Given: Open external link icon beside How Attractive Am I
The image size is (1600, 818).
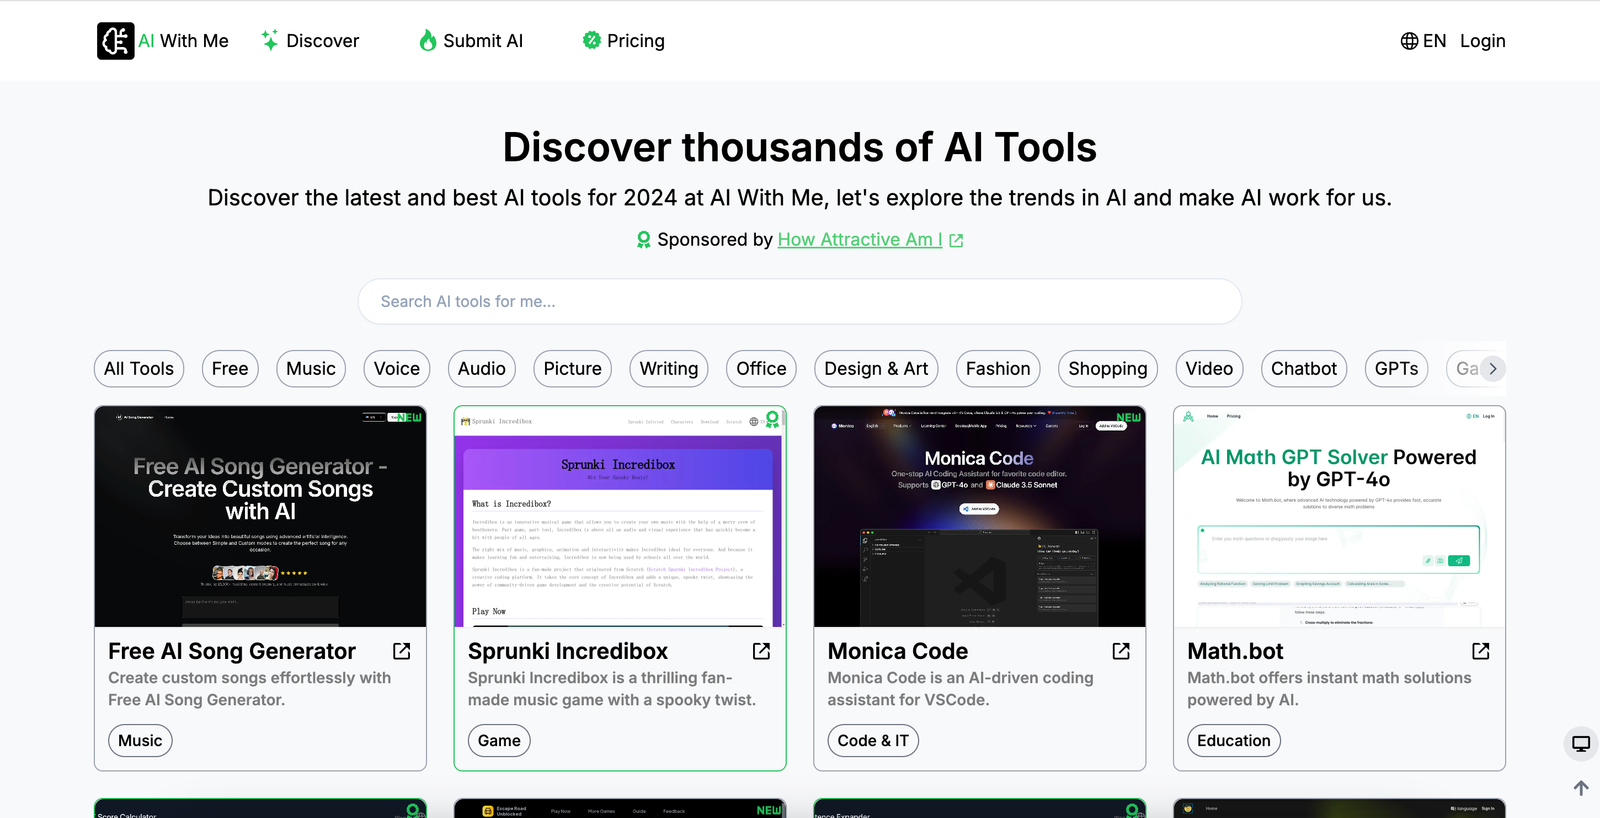Looking at the screenshot, I should pyautogui.click(x=956, y=240).
